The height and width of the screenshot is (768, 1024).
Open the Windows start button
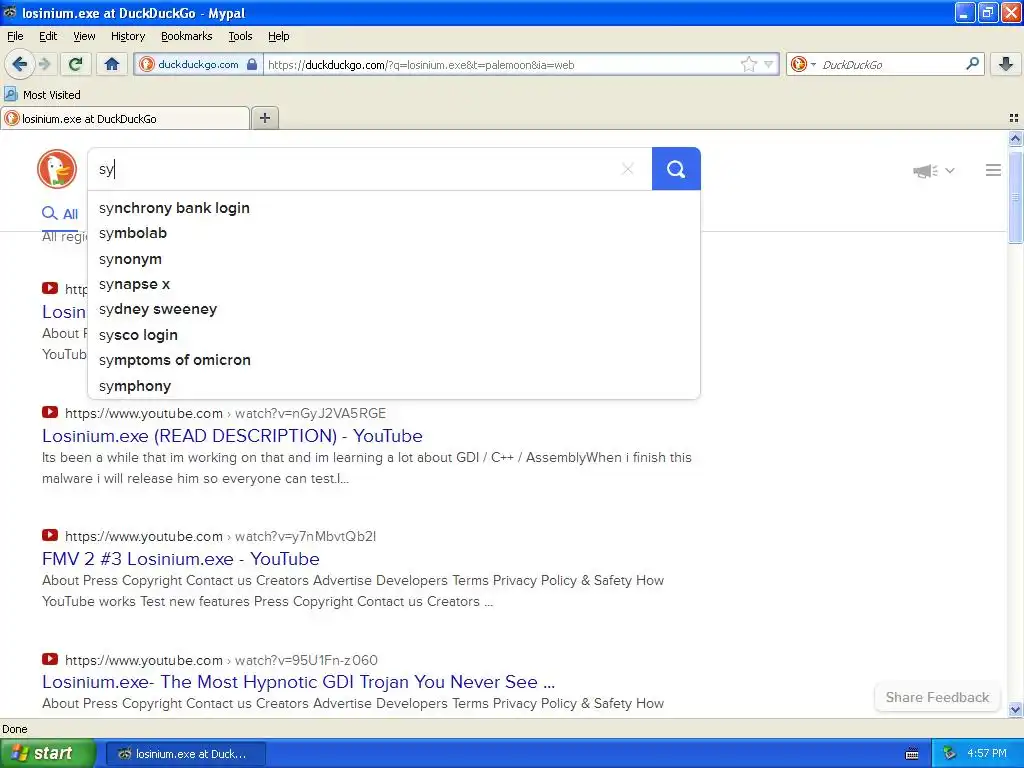[x=47, y=754]
